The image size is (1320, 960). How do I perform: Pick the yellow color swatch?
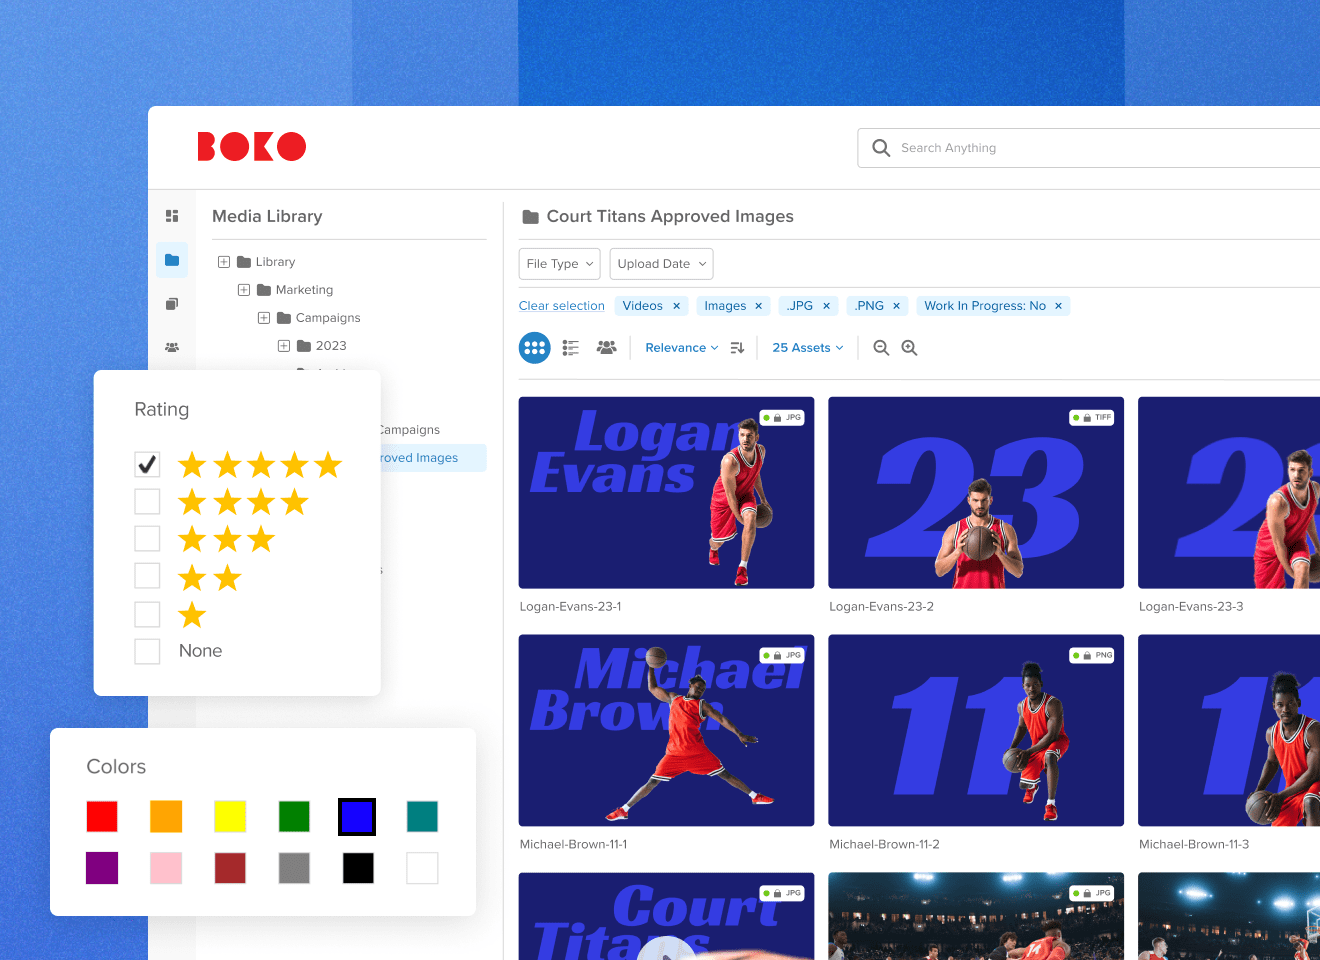230,817
